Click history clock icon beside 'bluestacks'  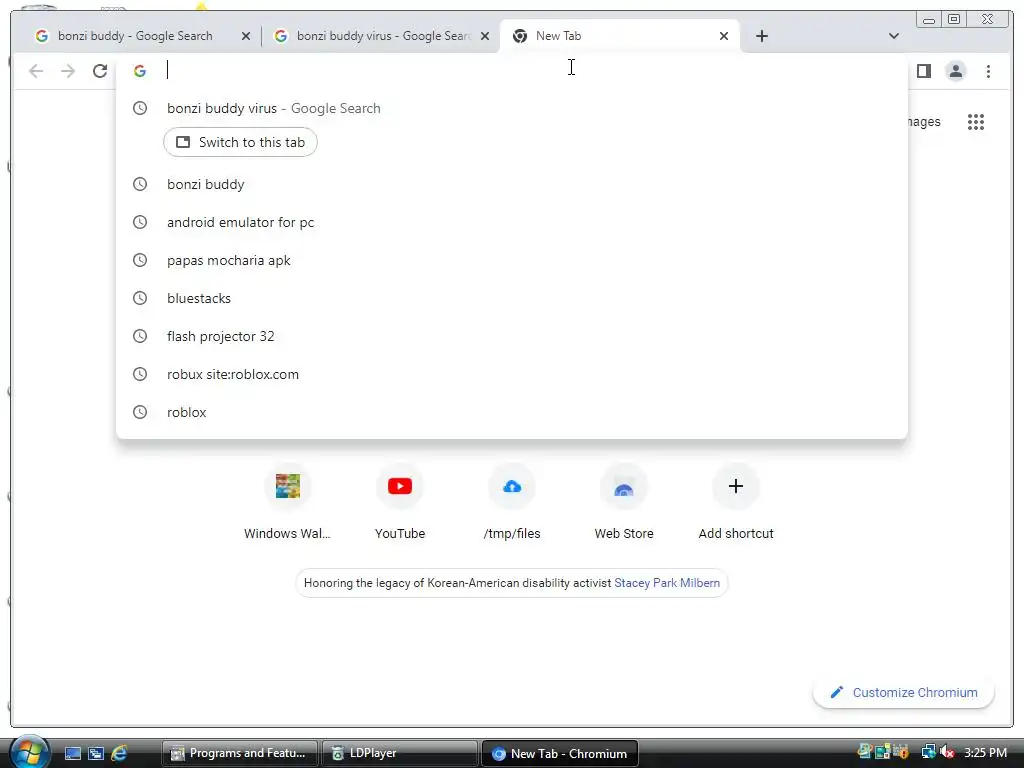click(140, 298)
